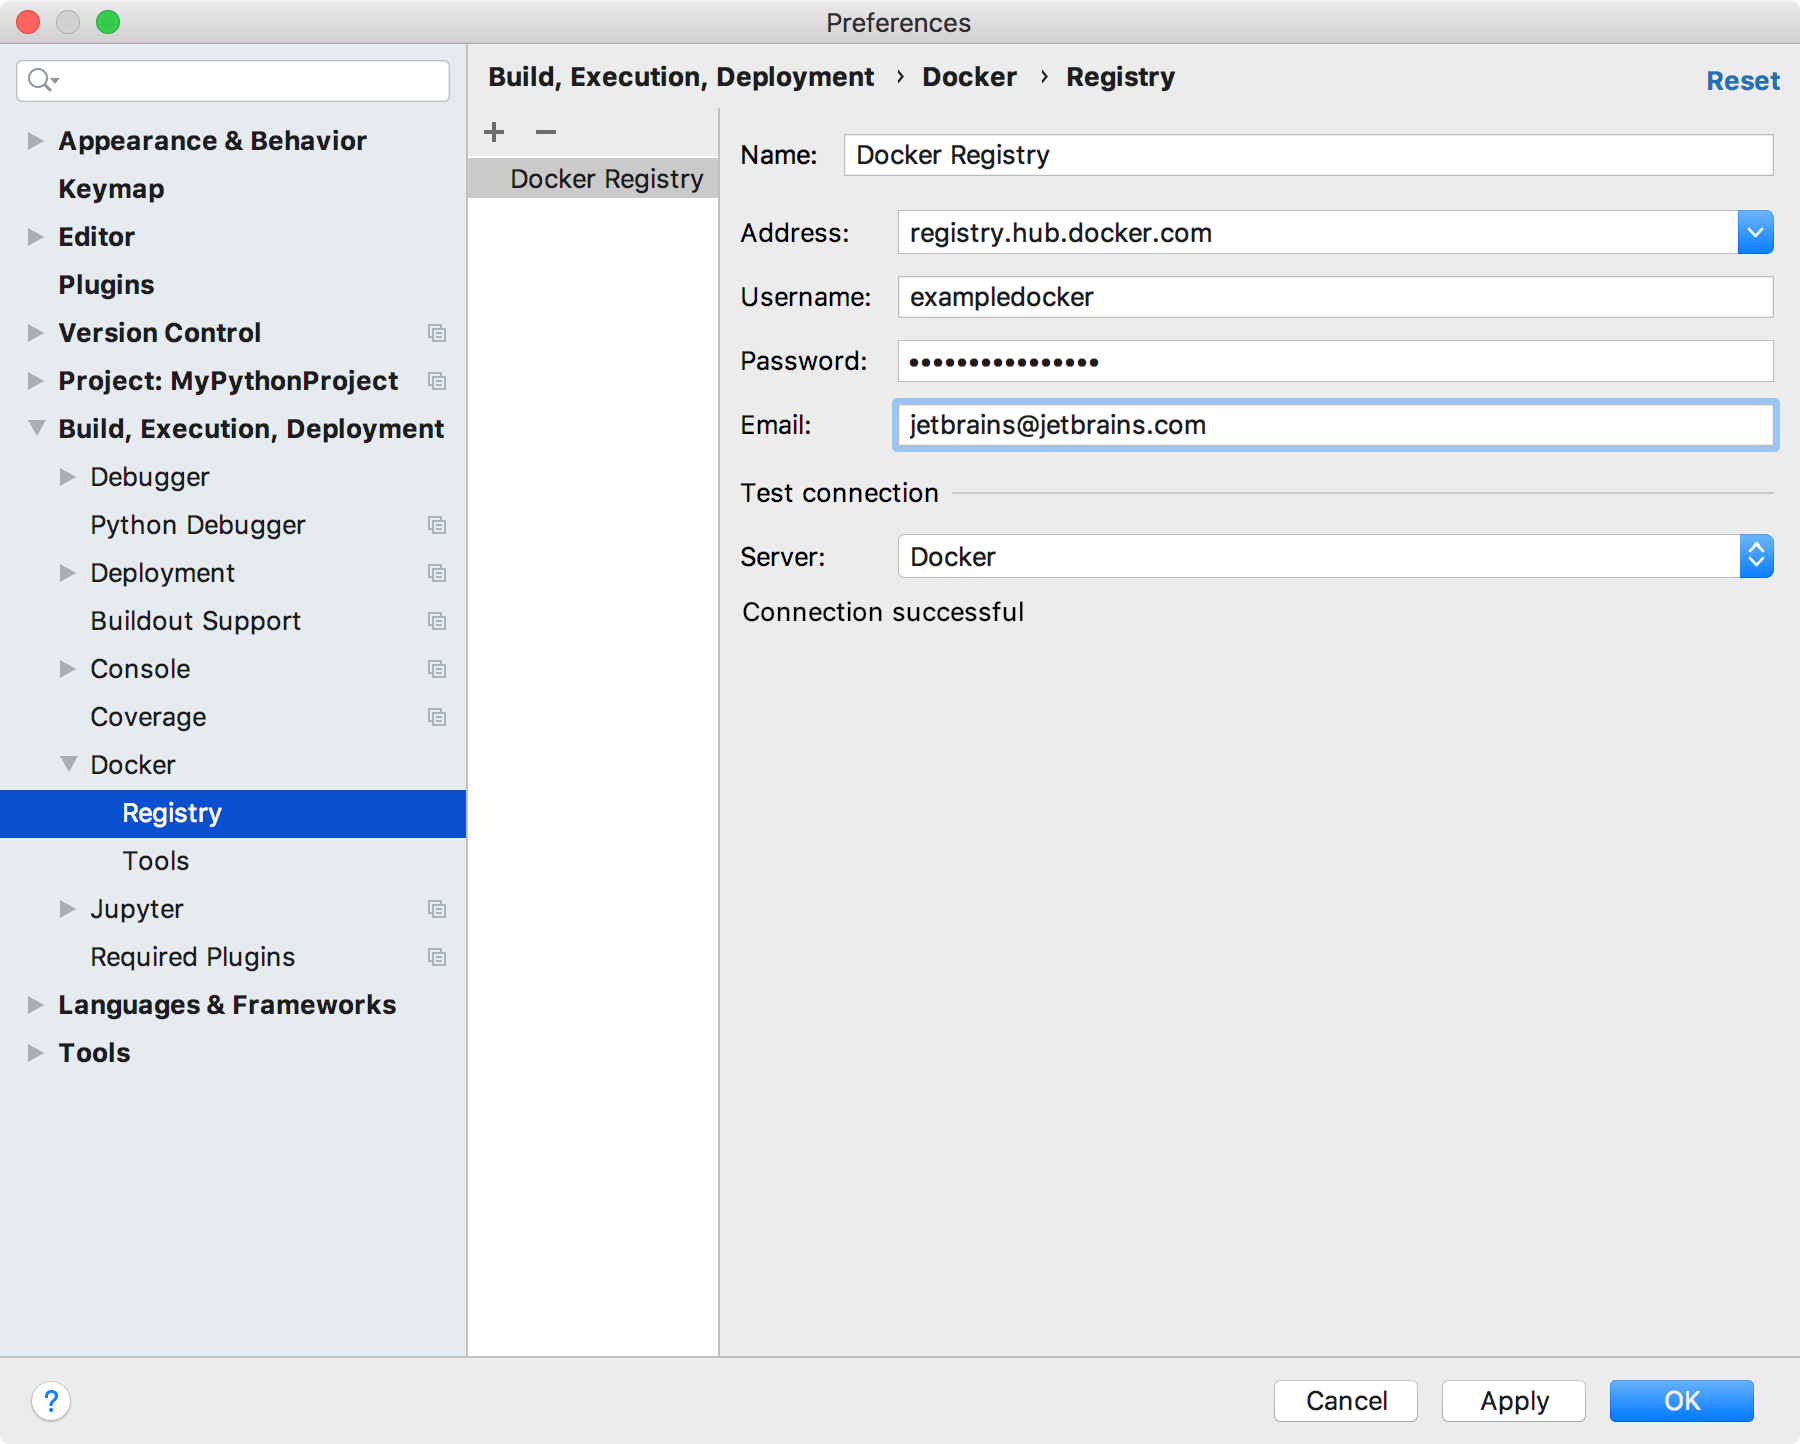1800x1444 pixels.
Task: Open the Docker breadcrumb page
Action: pyautogui.click(x=968, y=76)
